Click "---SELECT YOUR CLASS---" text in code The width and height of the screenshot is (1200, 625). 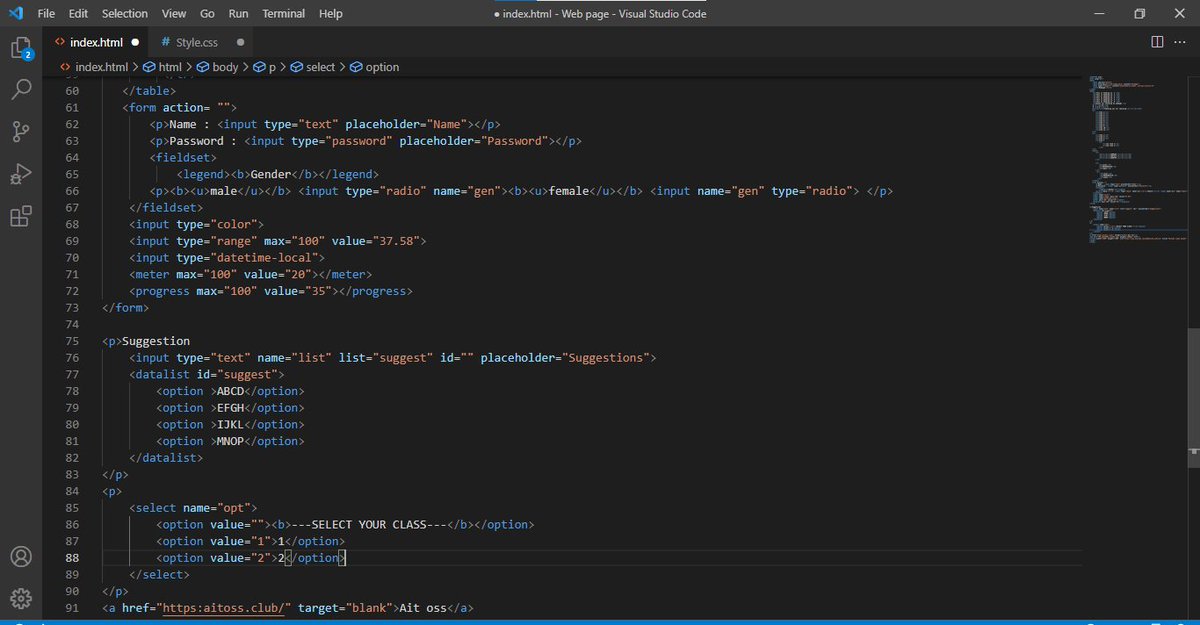pyautogui.click(x=368, y=525)
